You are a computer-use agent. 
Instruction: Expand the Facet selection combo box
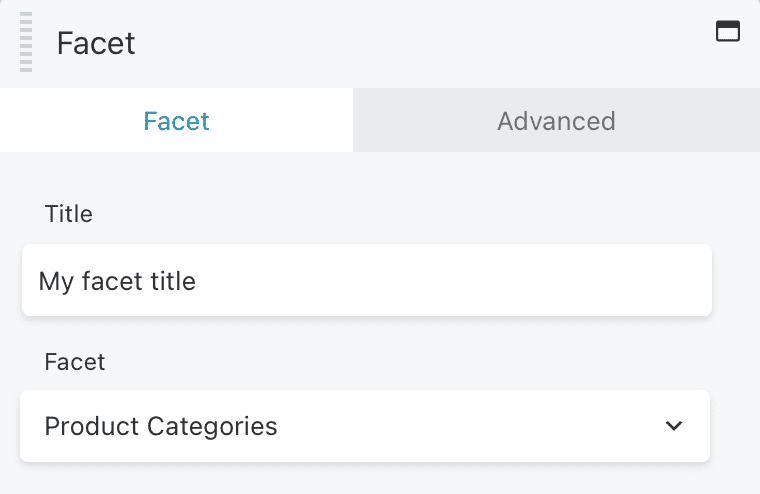click(365, 426)
